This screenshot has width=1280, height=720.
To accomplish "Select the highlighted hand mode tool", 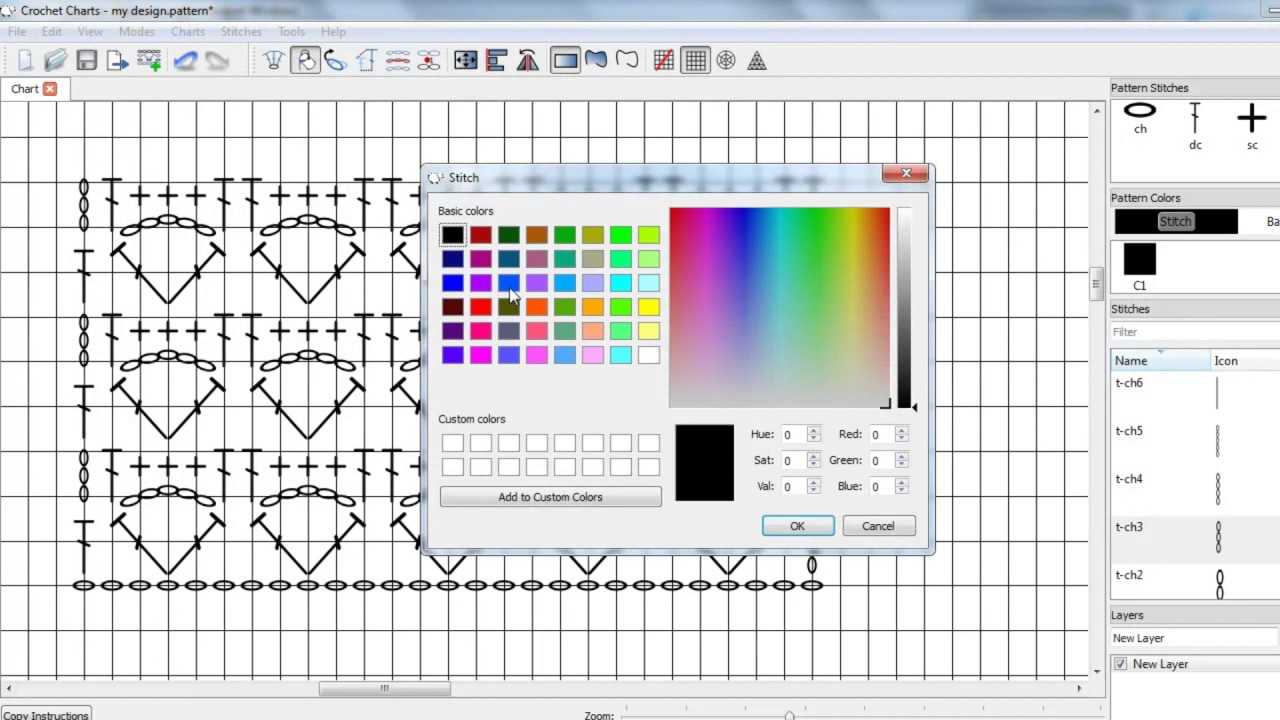I will pos(305,61).
